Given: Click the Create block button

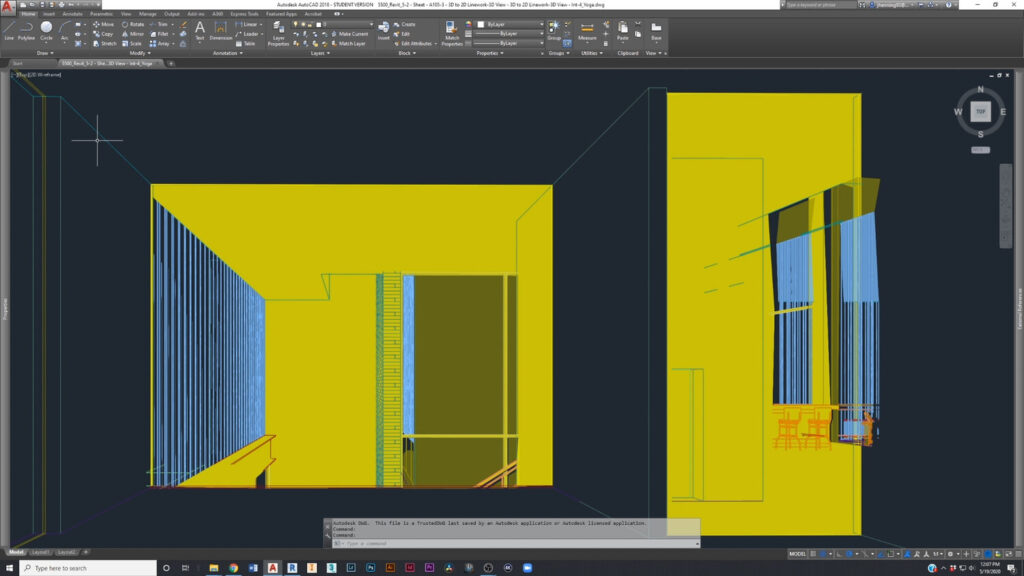Looking at the screenshot, I should [x=407, y=24].
